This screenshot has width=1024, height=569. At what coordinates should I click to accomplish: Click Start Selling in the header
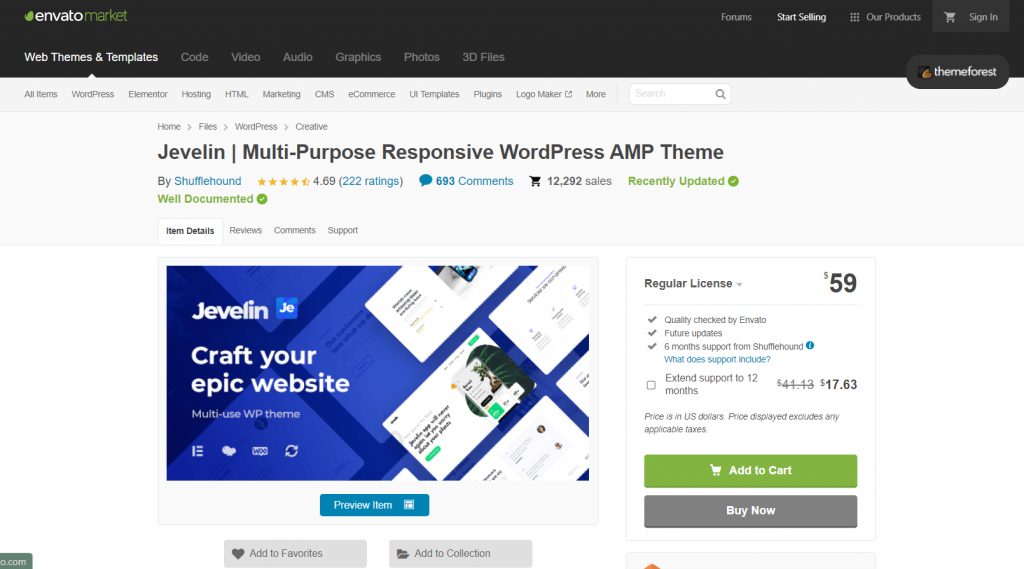tap(801, 17)
